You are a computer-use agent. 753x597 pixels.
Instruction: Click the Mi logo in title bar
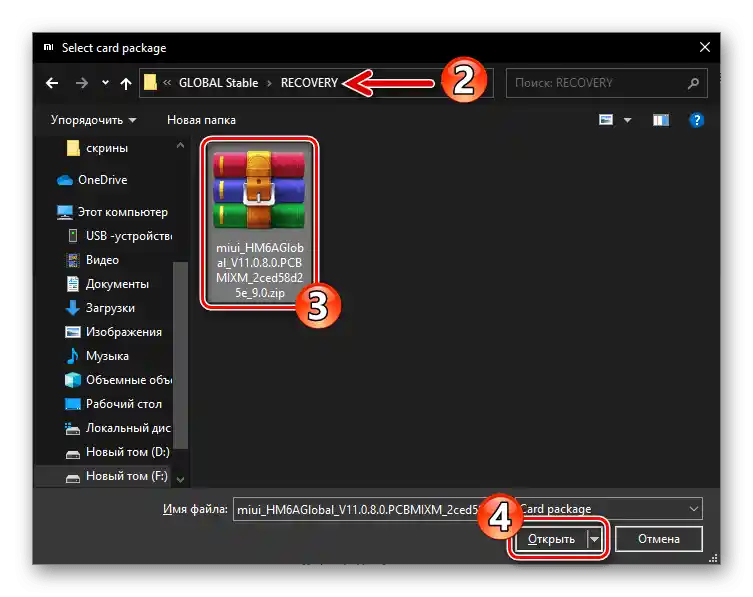(x=49, y=47)
